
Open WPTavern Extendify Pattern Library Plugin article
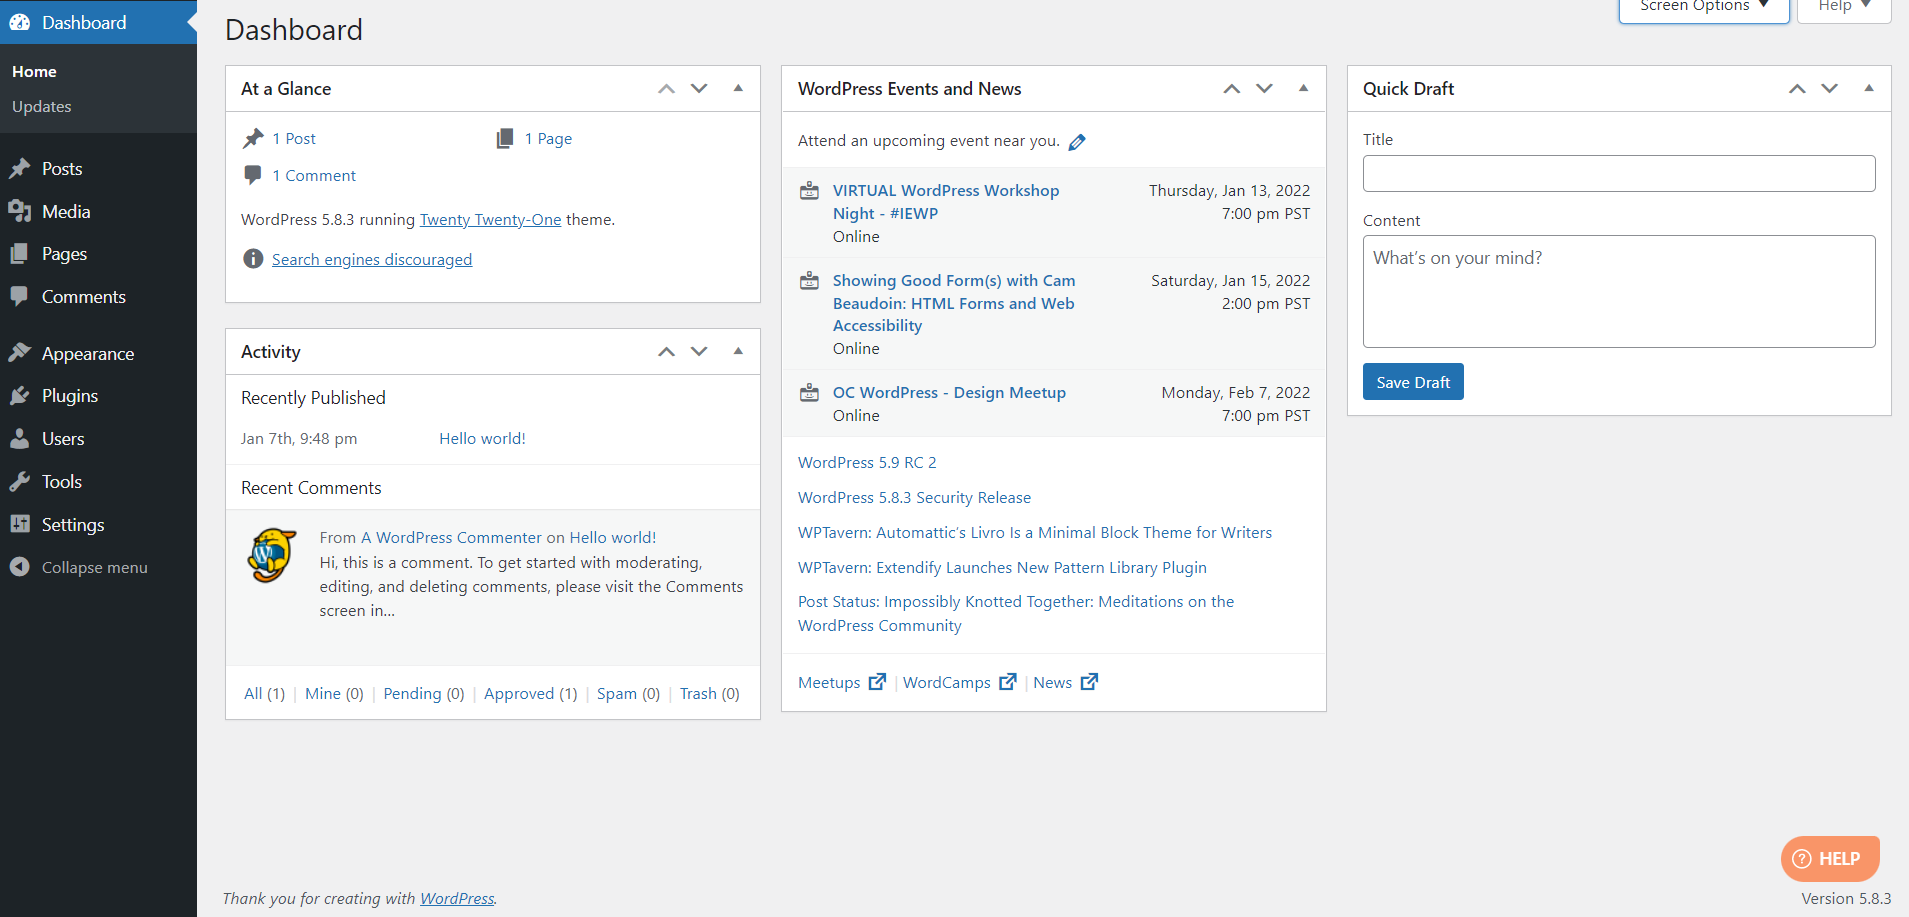tap(1002, 568)
